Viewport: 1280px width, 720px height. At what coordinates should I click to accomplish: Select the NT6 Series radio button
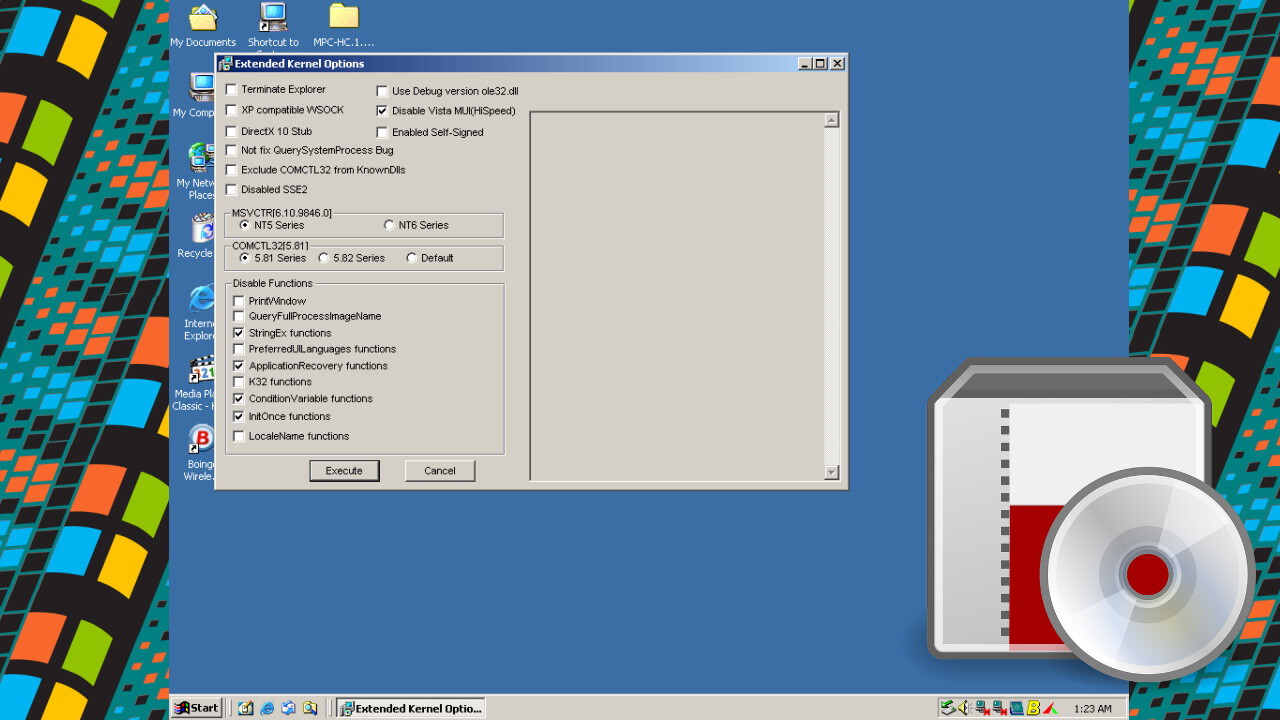(389, 224)
